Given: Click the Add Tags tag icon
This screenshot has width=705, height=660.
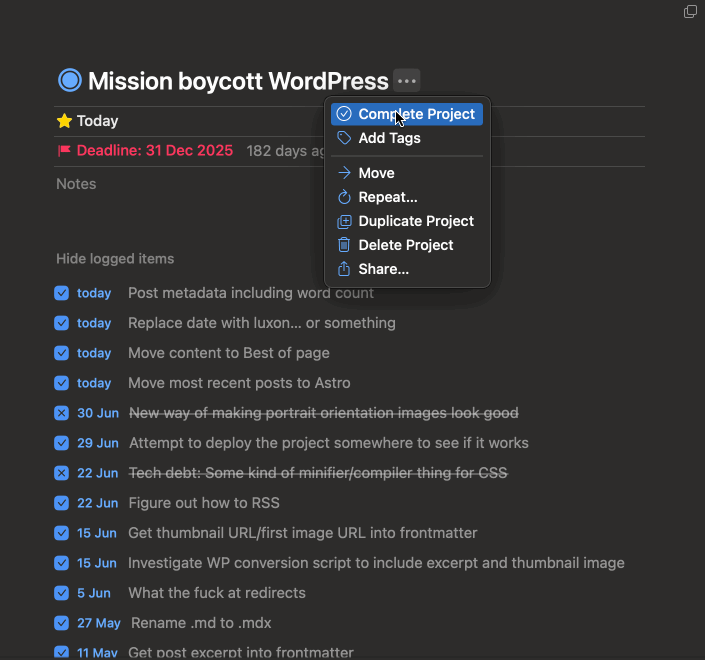Looking at the screenshot, I should click(344, 138).
